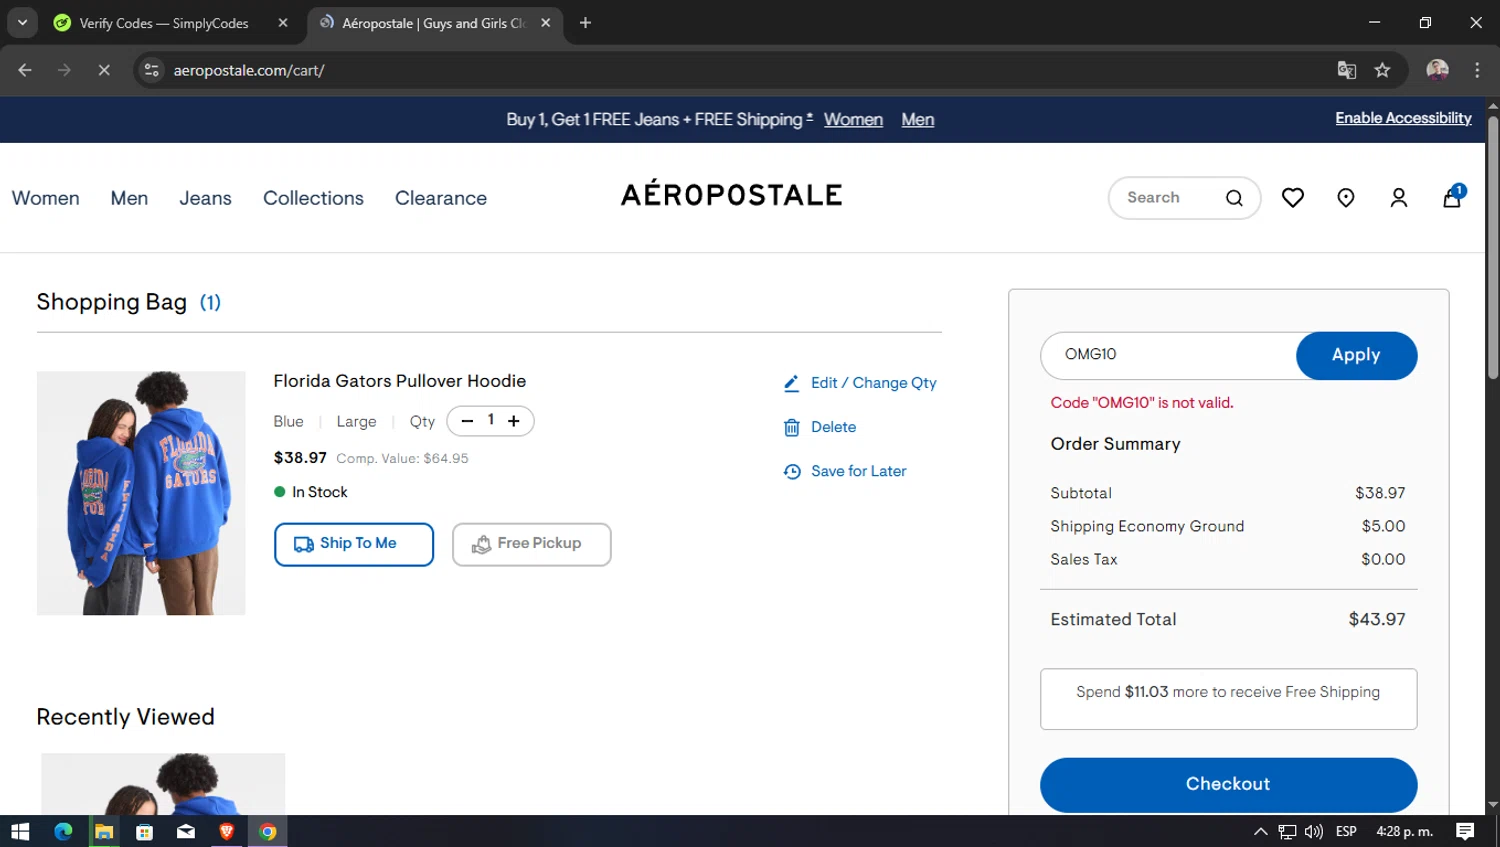This screenshot has width=1500, height=847.
Task: Click the search magnifier icon
Action: 1234,198
